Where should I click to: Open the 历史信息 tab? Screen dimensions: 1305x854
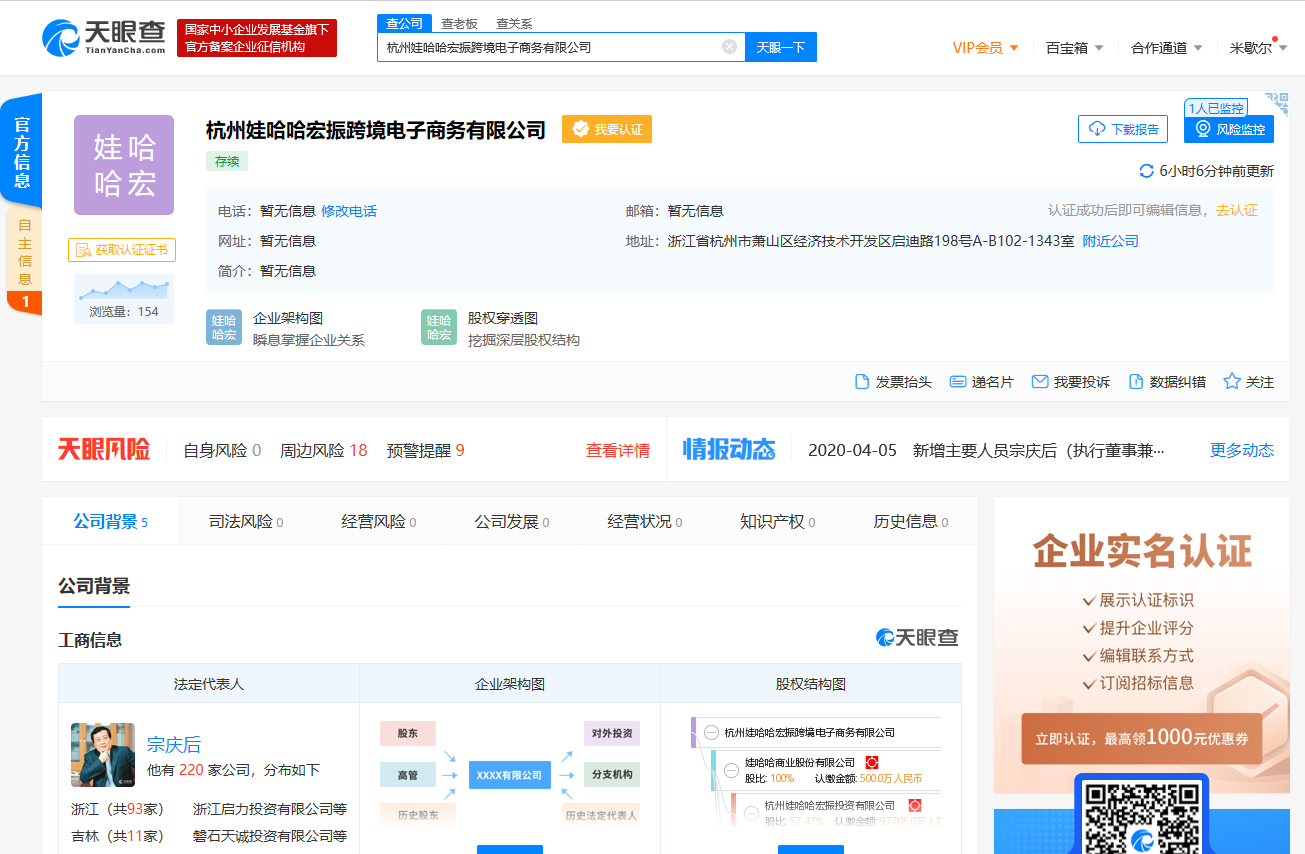click(911, 521)
